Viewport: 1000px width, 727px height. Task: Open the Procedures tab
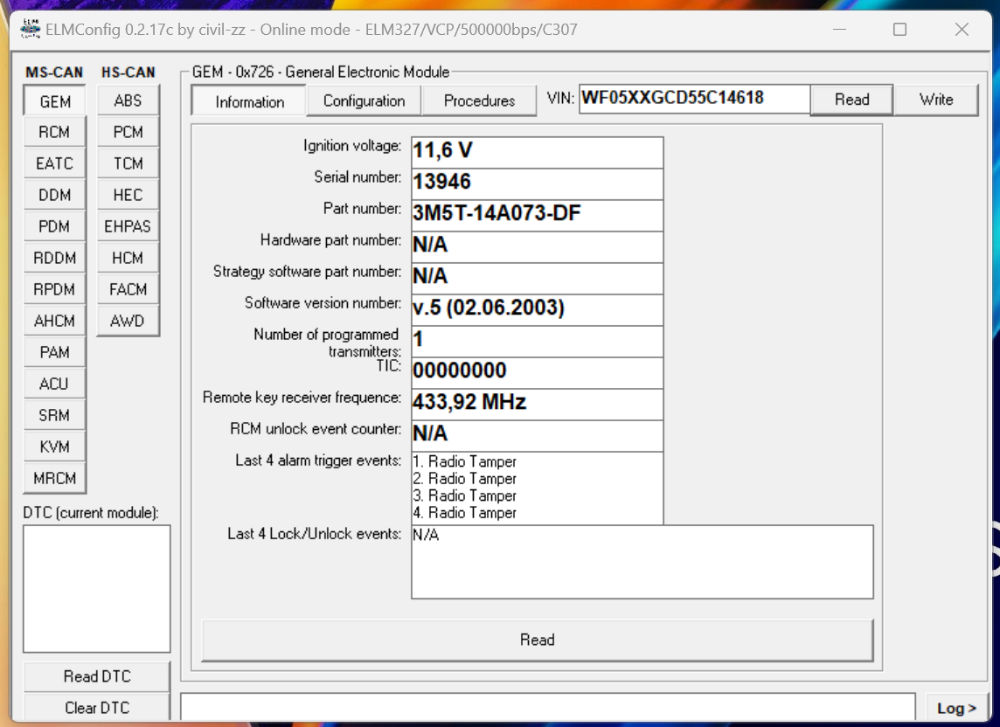tap(479, 101)
